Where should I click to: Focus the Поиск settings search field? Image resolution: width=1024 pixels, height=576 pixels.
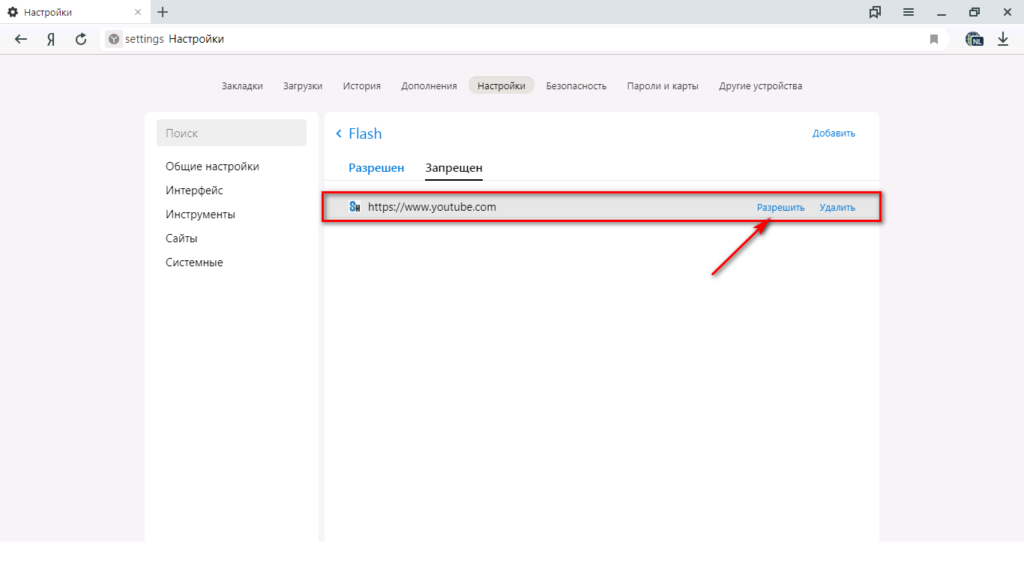pyautogui.click(x=231, y=133)
